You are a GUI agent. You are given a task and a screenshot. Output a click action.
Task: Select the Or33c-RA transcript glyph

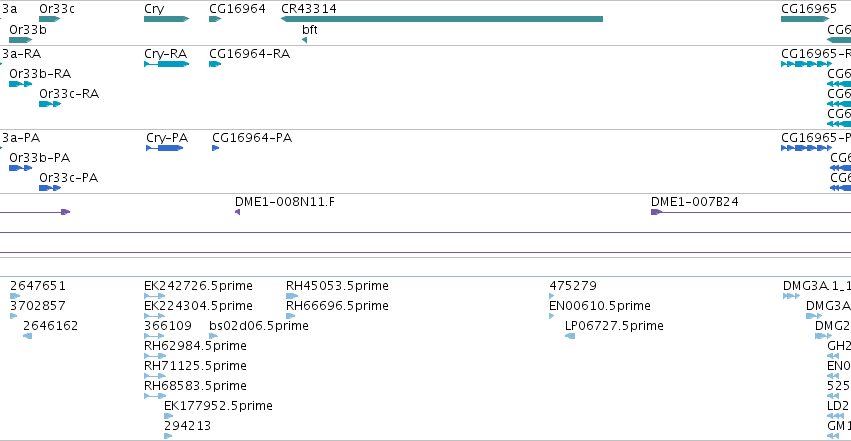[50, 104]
